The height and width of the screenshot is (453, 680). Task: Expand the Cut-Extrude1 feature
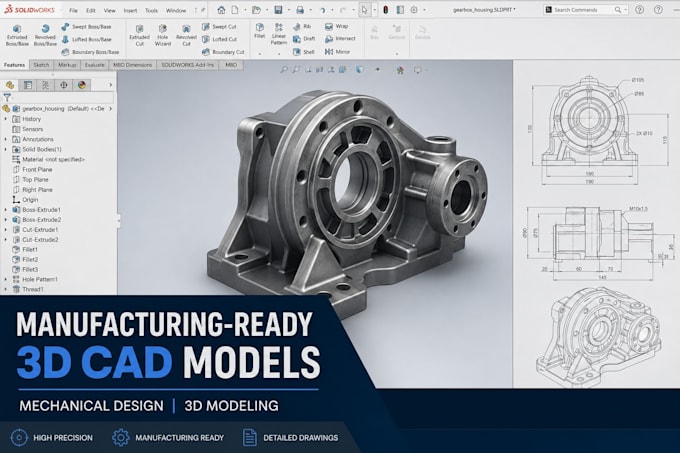tap(6, 230)
